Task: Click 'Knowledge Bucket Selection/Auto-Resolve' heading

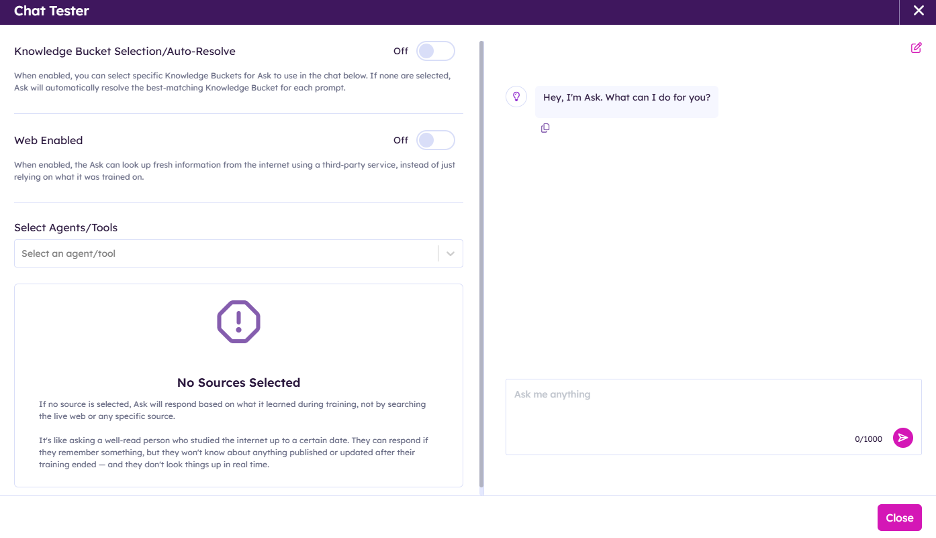Action: [125, 51]
